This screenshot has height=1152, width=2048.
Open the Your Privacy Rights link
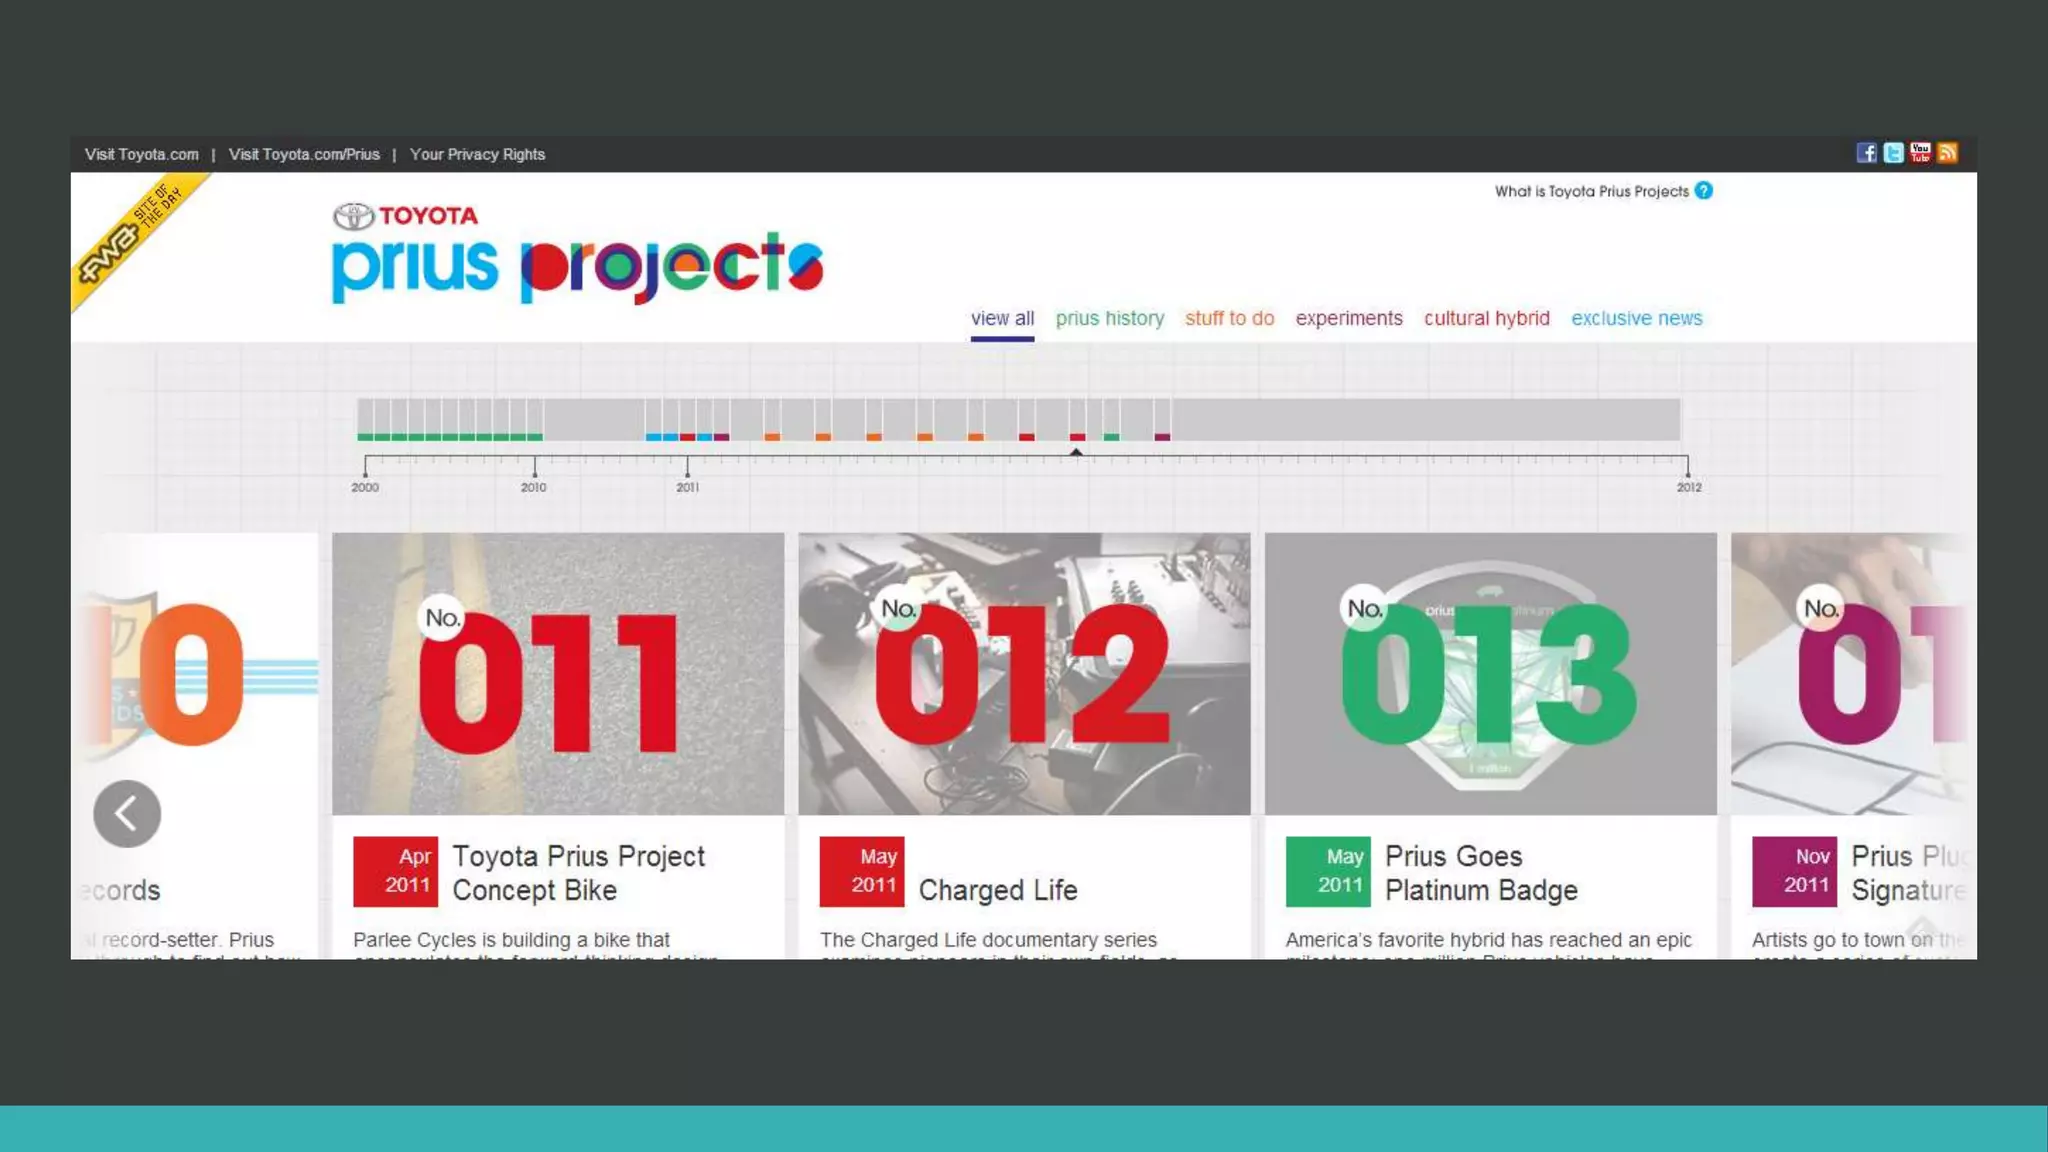[477, 154]
